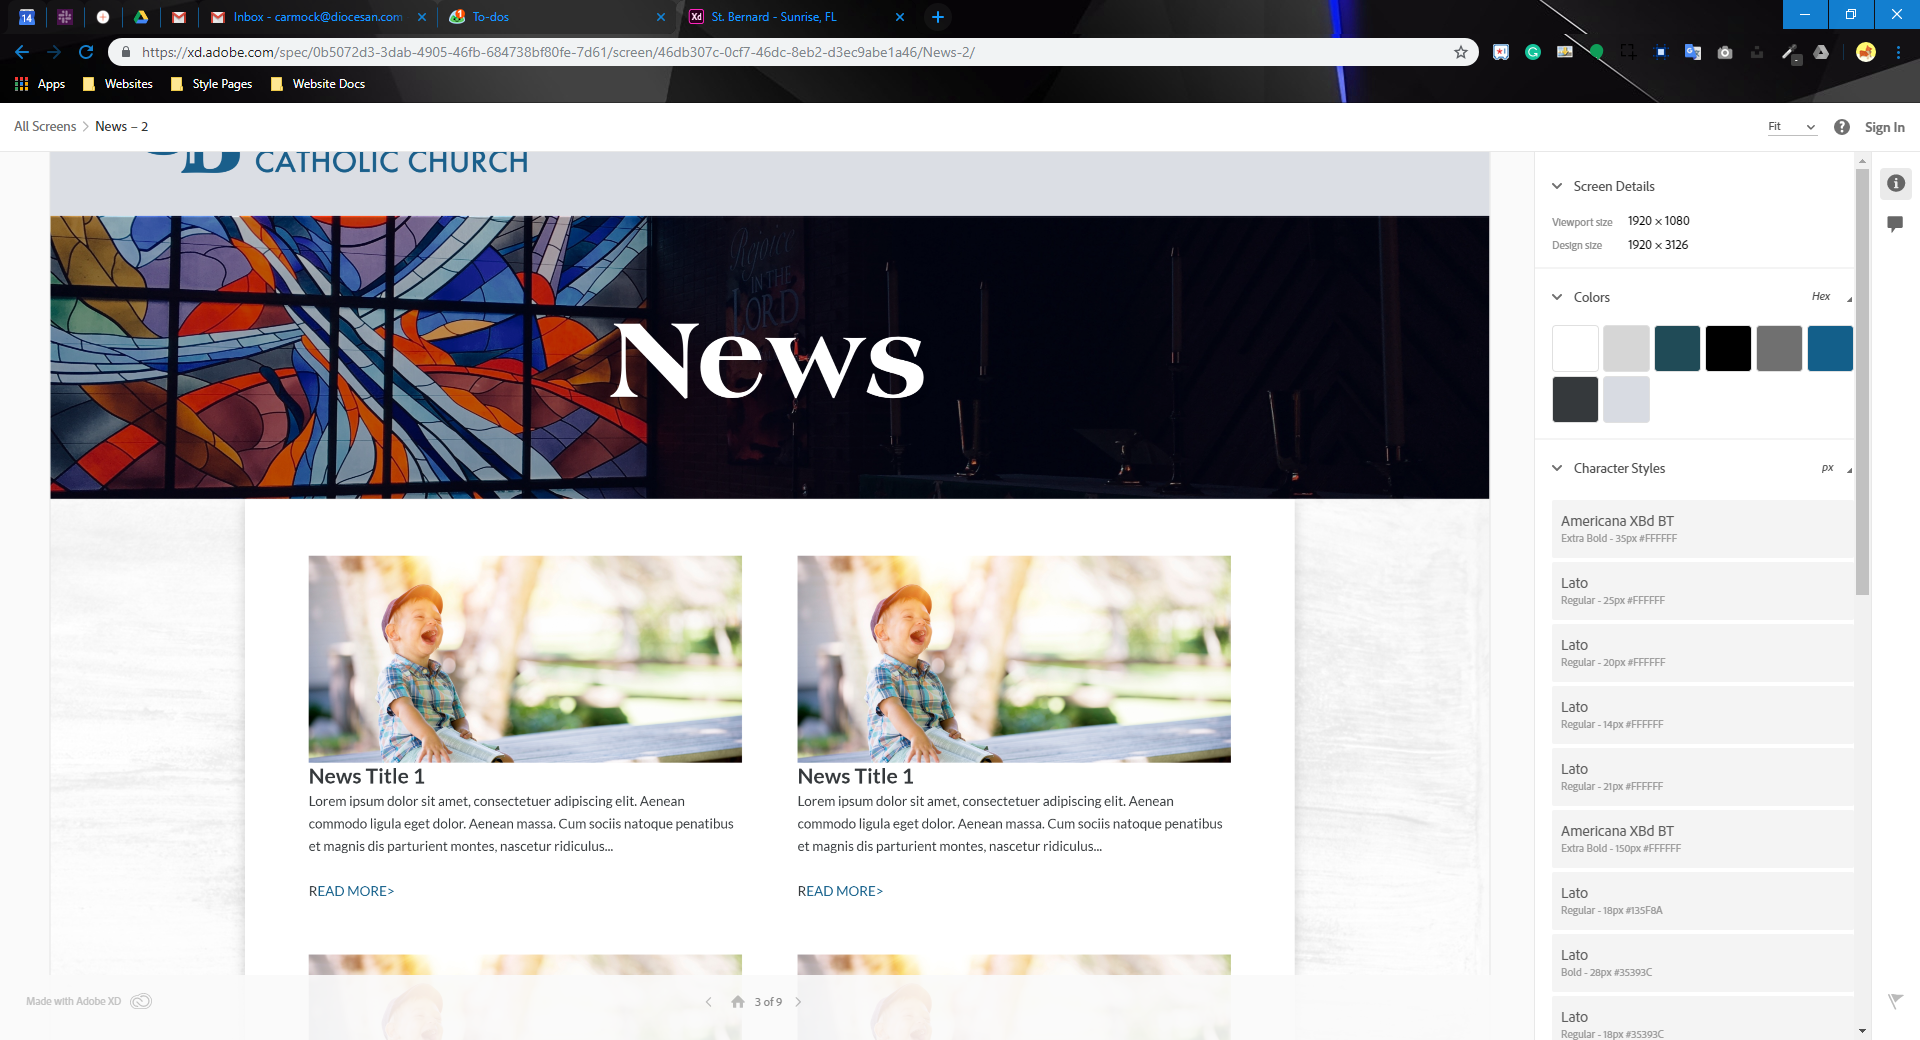Open the help question mark icon
The height and width of the screenshot is (1040, 1920).
tap(1841, 127)
